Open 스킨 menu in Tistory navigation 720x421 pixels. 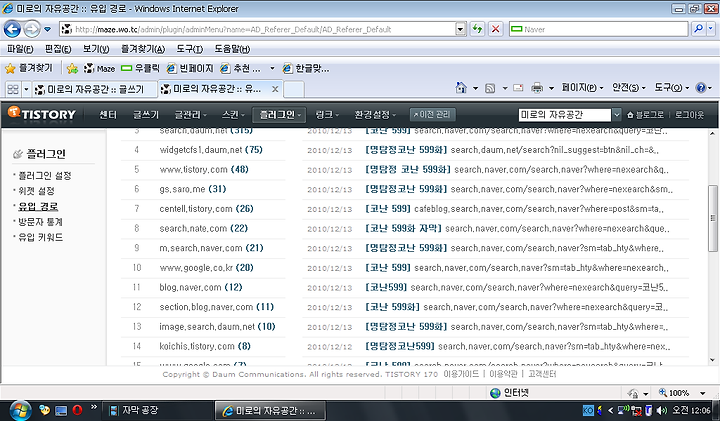[233, 115]
